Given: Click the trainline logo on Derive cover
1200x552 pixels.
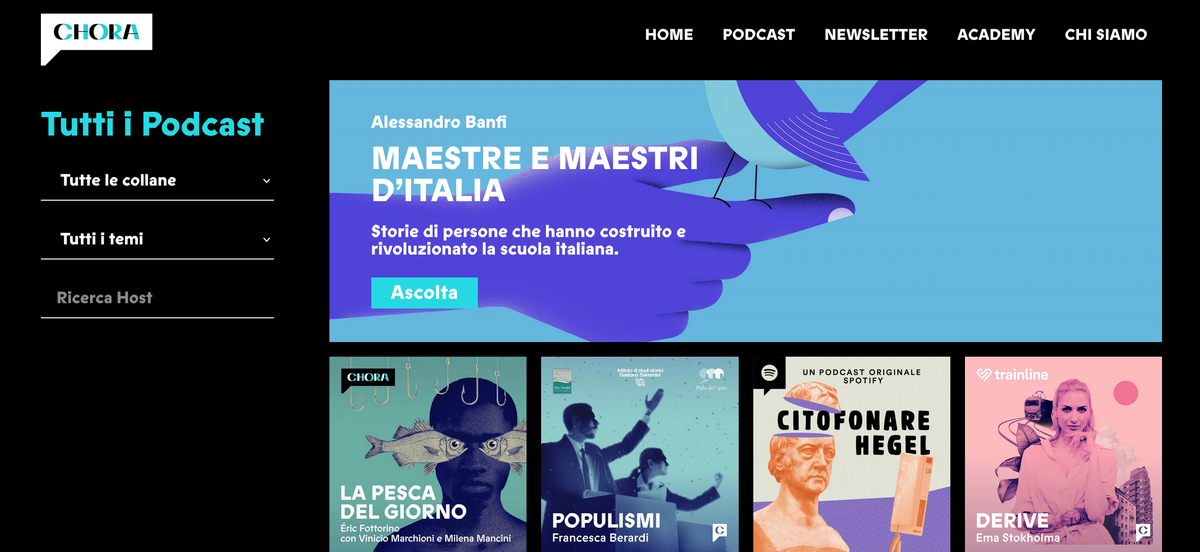Looking at the screenshot, I should 1012,375.
